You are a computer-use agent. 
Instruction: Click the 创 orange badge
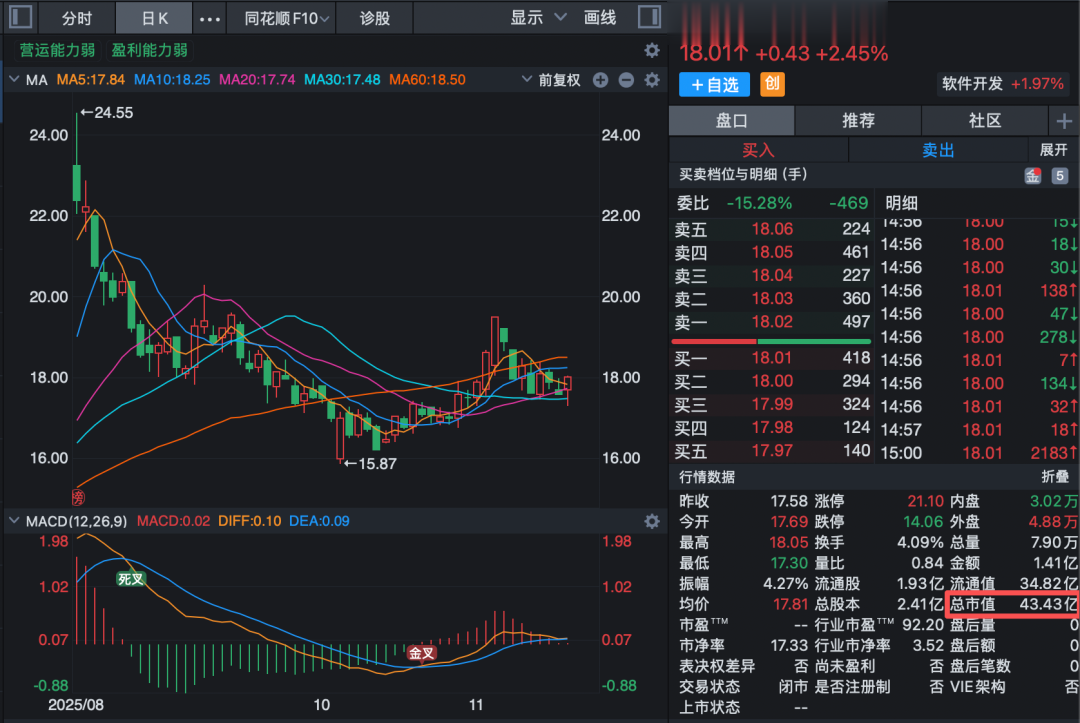point(771,84)
